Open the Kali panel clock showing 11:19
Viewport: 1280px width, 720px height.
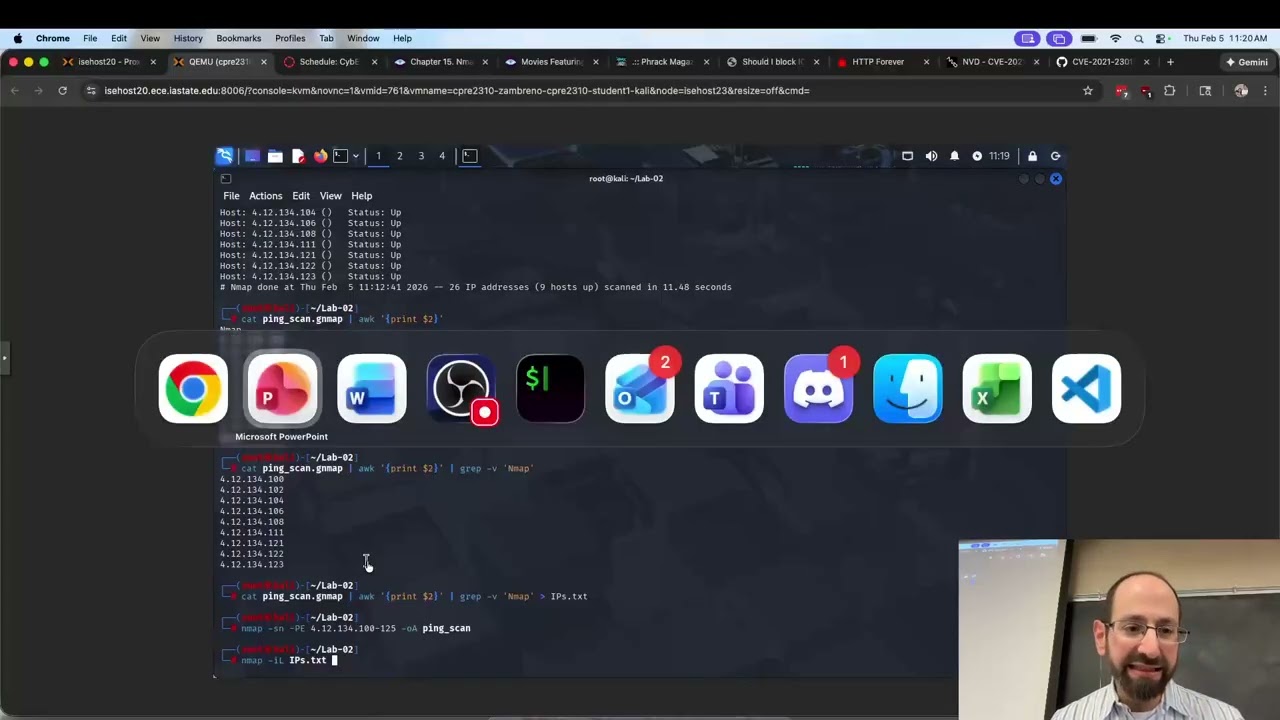pos(999,156)
